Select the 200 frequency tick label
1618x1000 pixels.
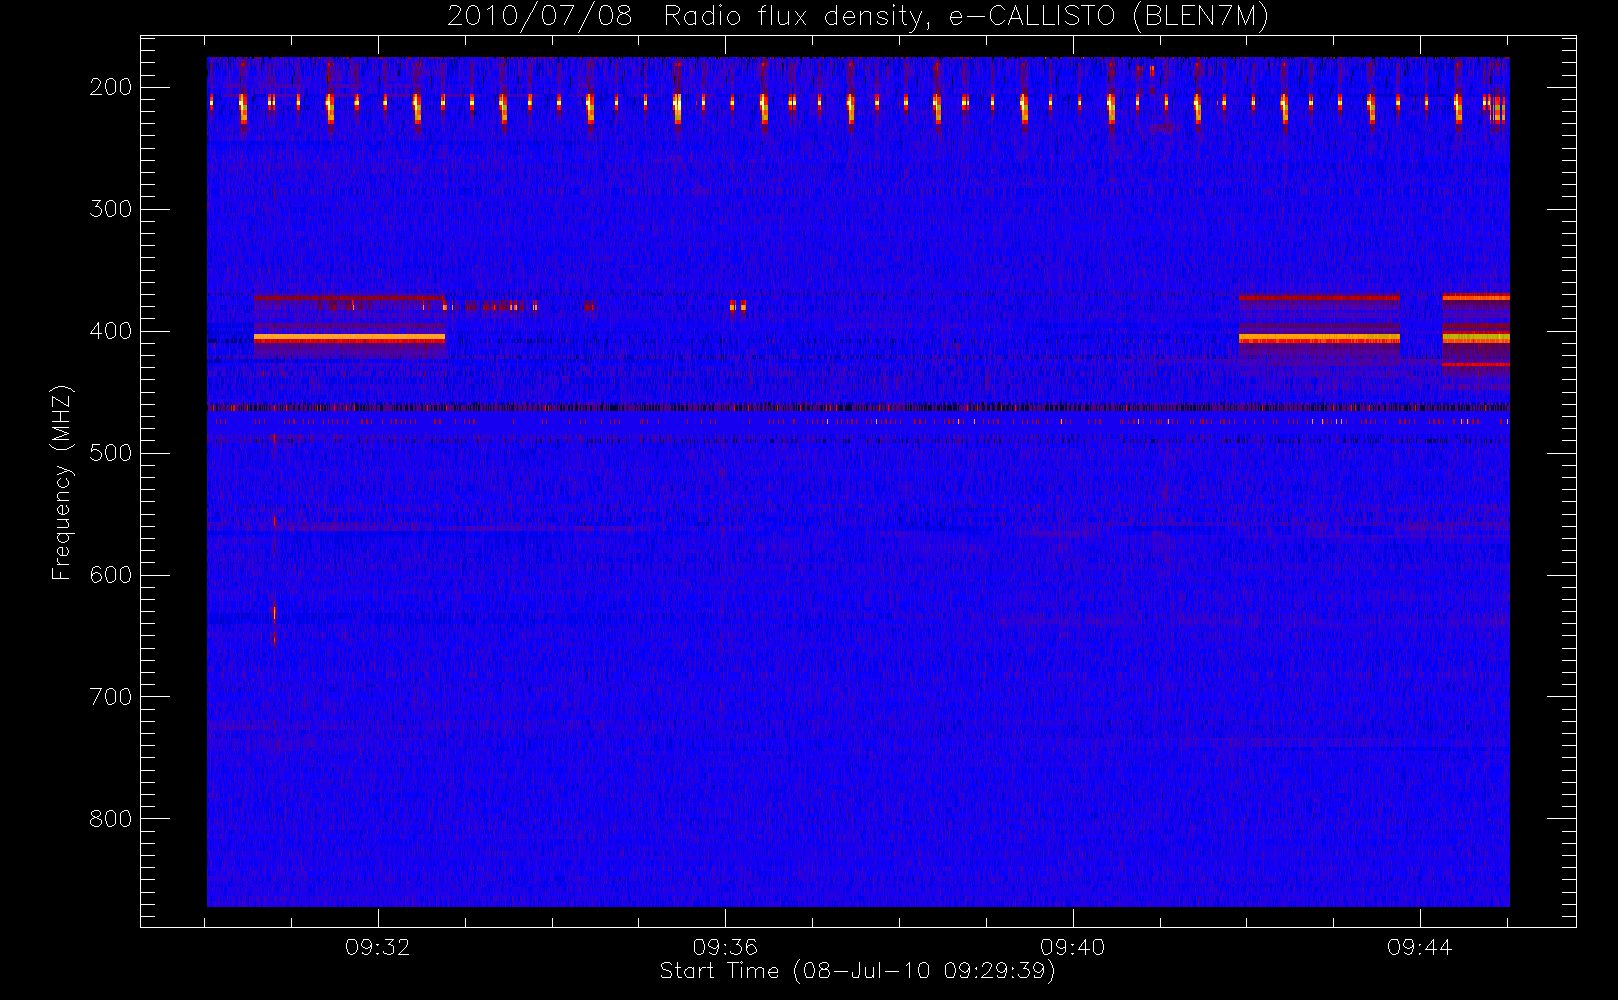coord(111,87)
